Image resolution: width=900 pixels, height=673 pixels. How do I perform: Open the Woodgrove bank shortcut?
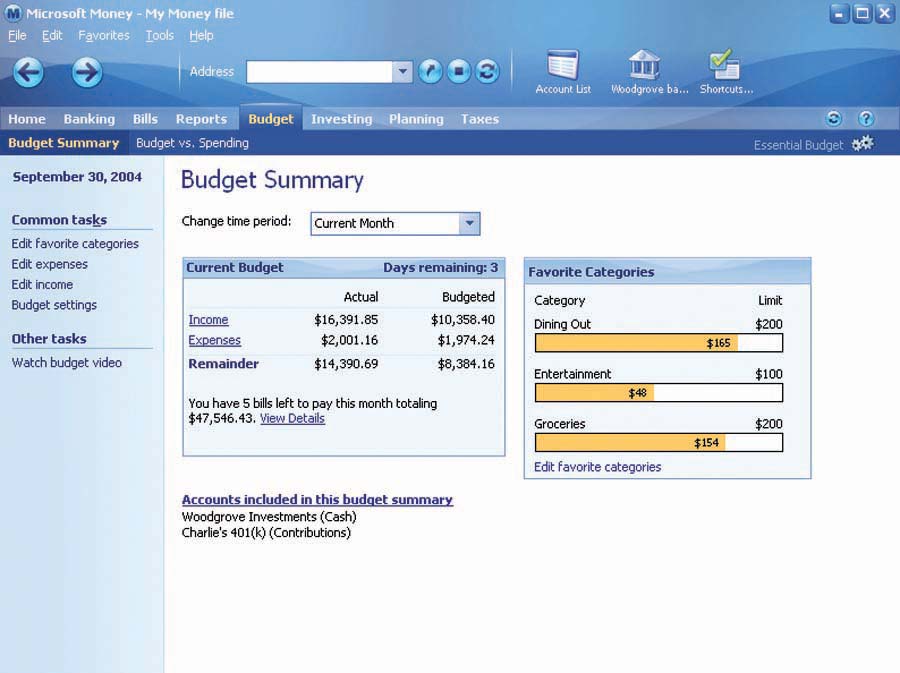(649, 72)
